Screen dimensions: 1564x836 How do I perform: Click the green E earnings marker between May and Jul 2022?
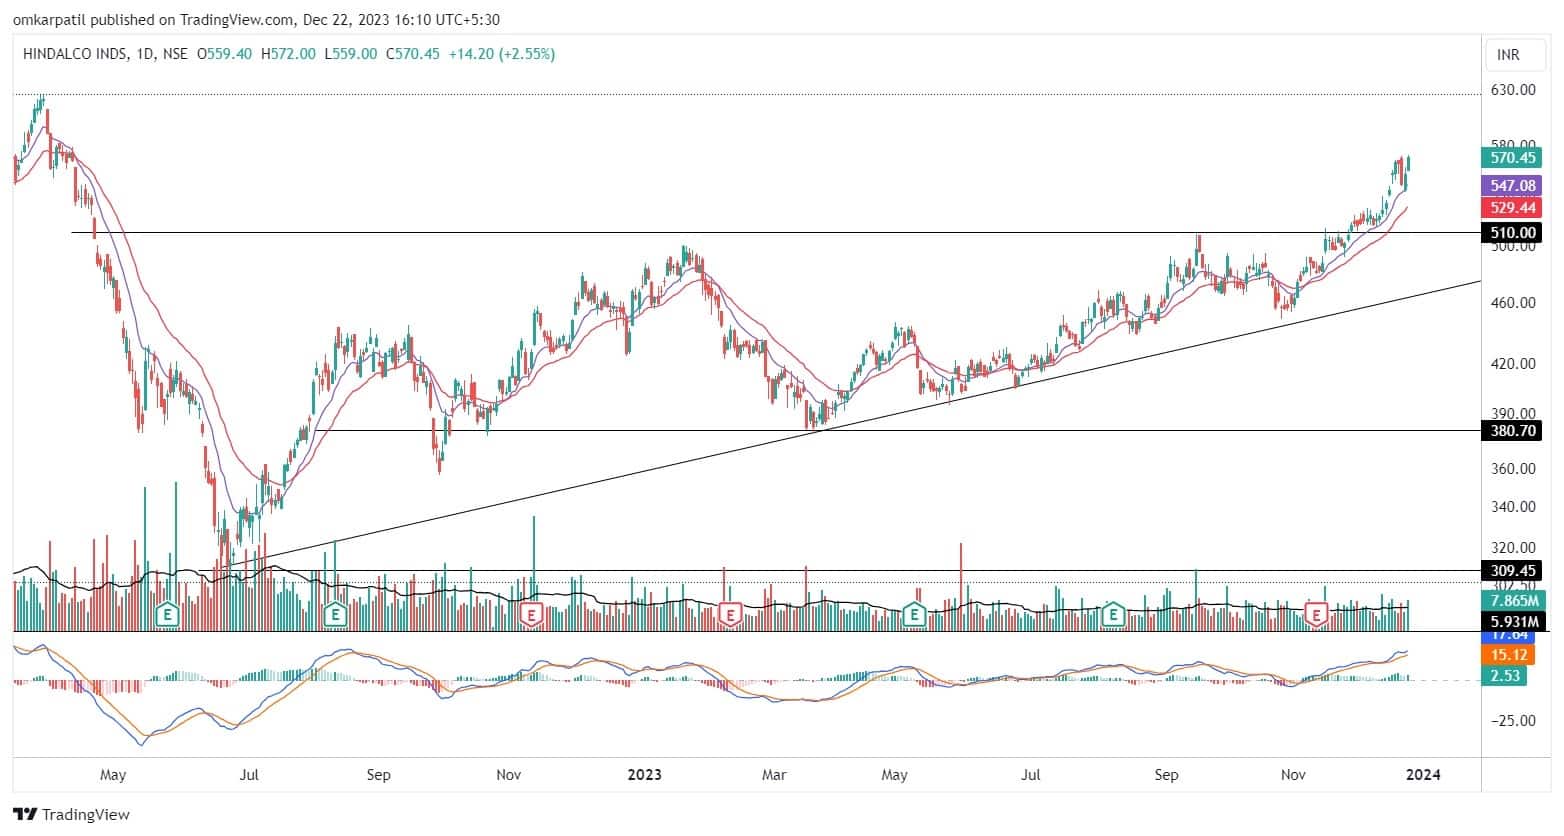tap(168, 613)
